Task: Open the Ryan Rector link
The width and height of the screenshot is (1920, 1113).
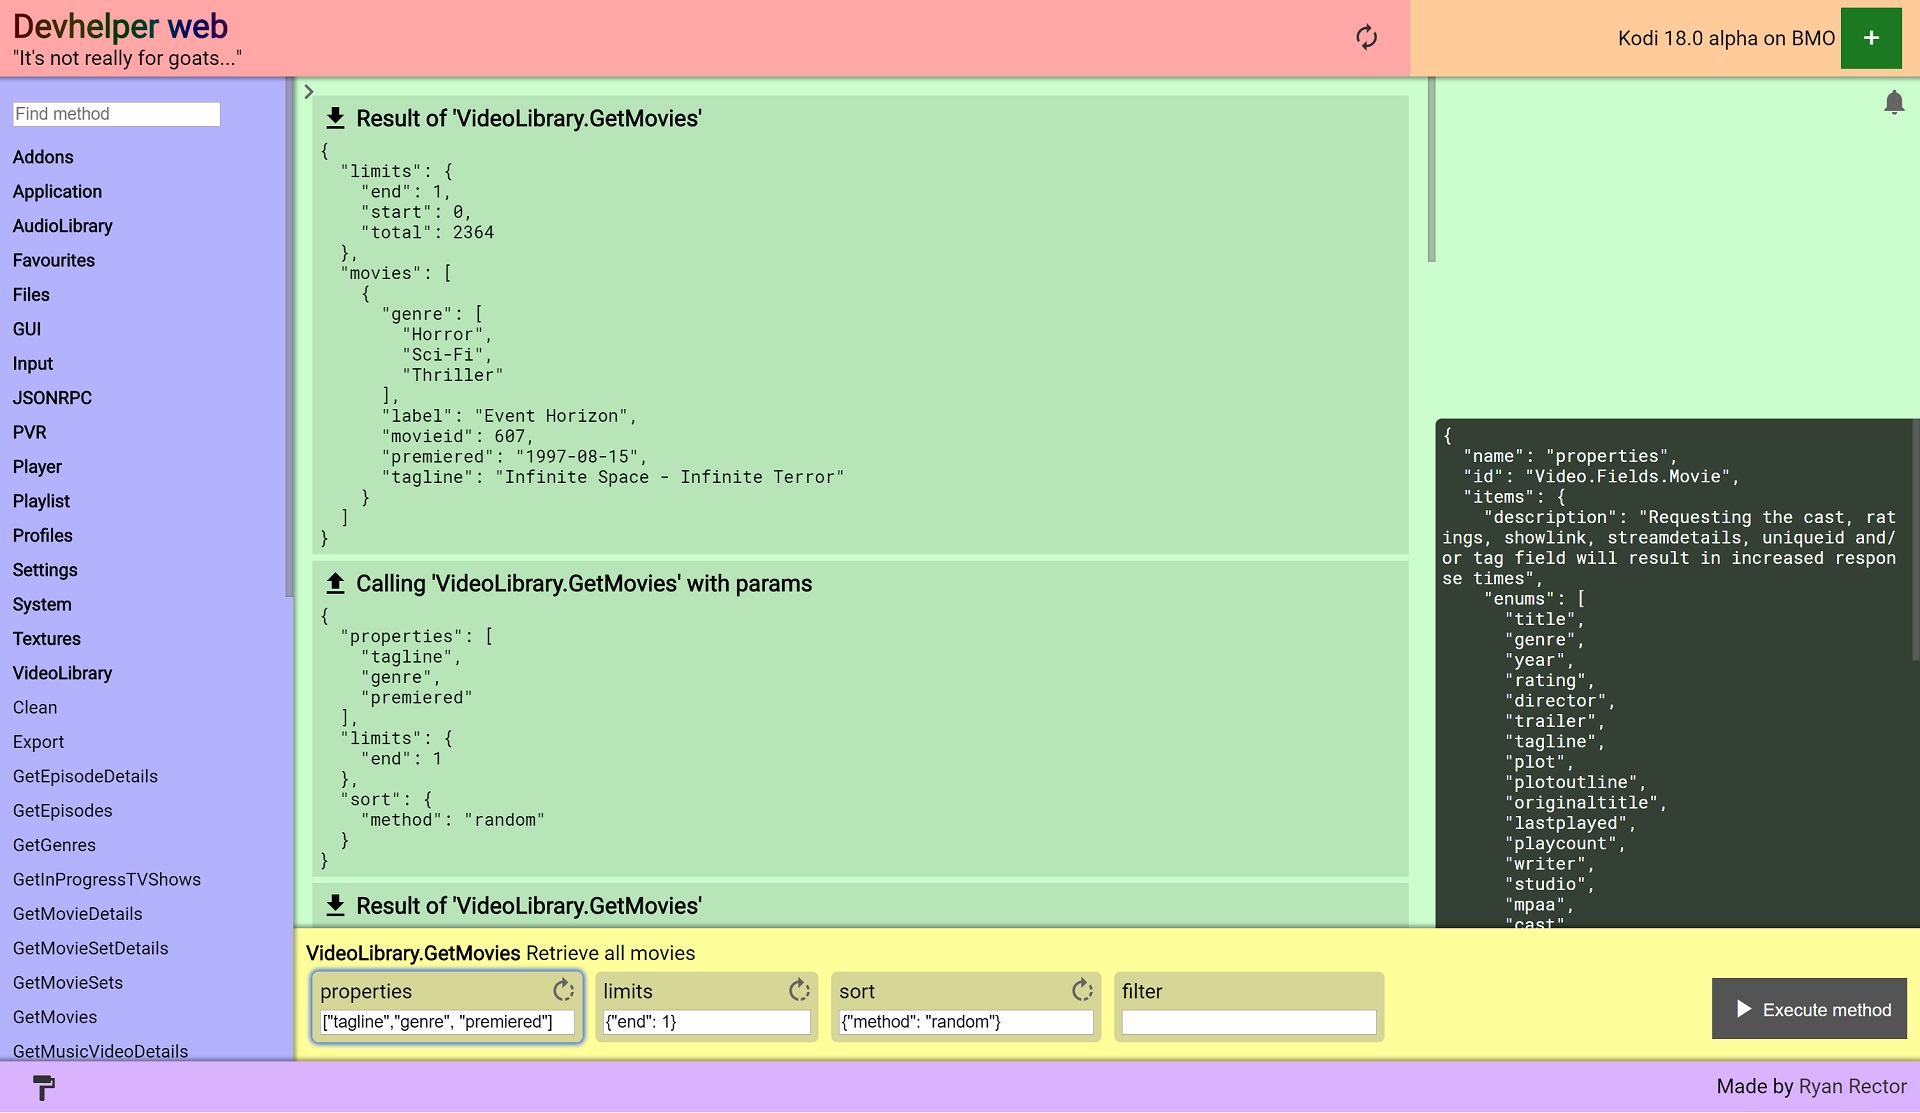Action: [1852, 1086]
